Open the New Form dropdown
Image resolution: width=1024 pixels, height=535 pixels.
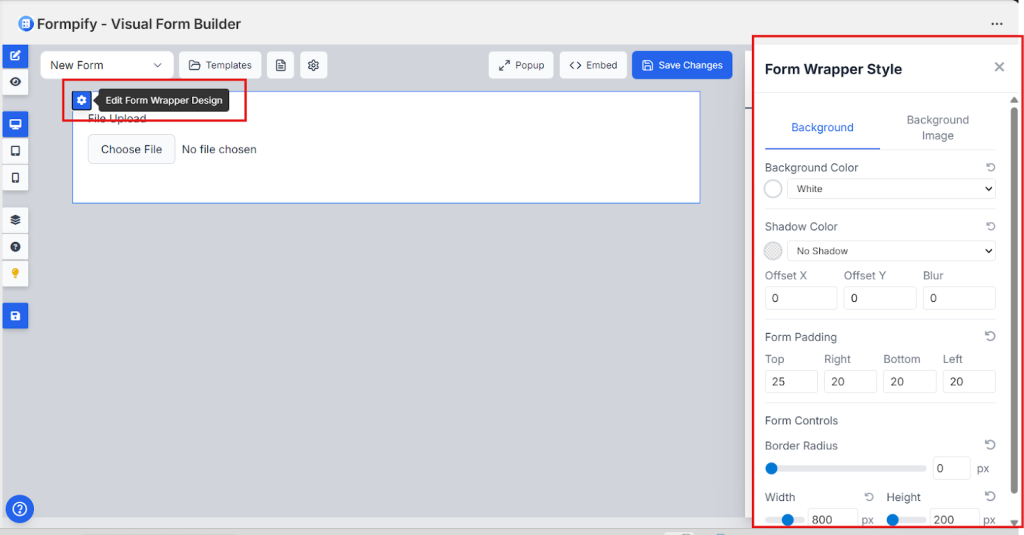[x=107, y=66]
